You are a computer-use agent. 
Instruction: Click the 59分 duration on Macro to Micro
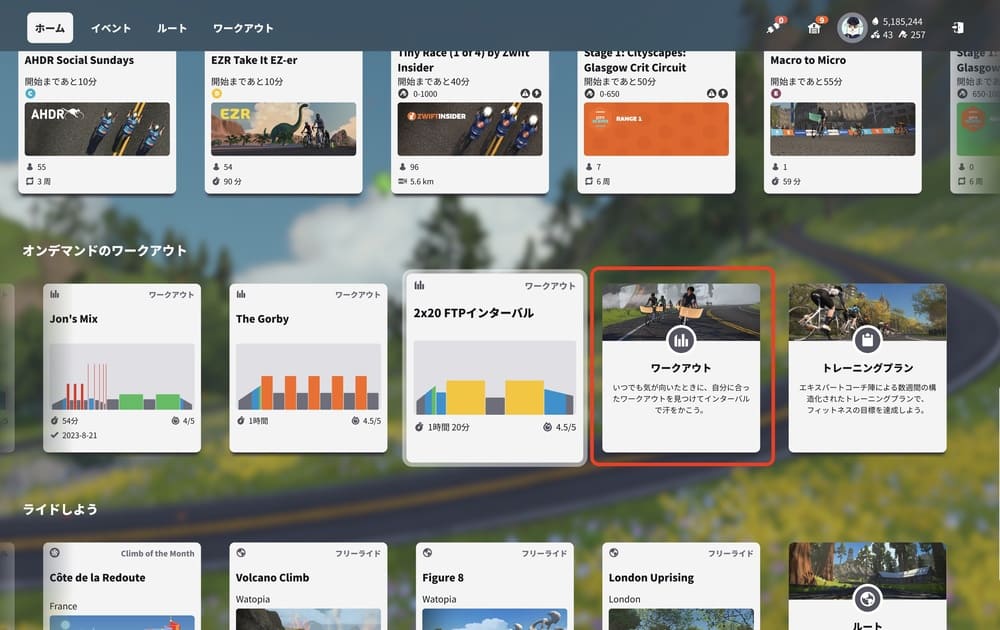(791, 182)
